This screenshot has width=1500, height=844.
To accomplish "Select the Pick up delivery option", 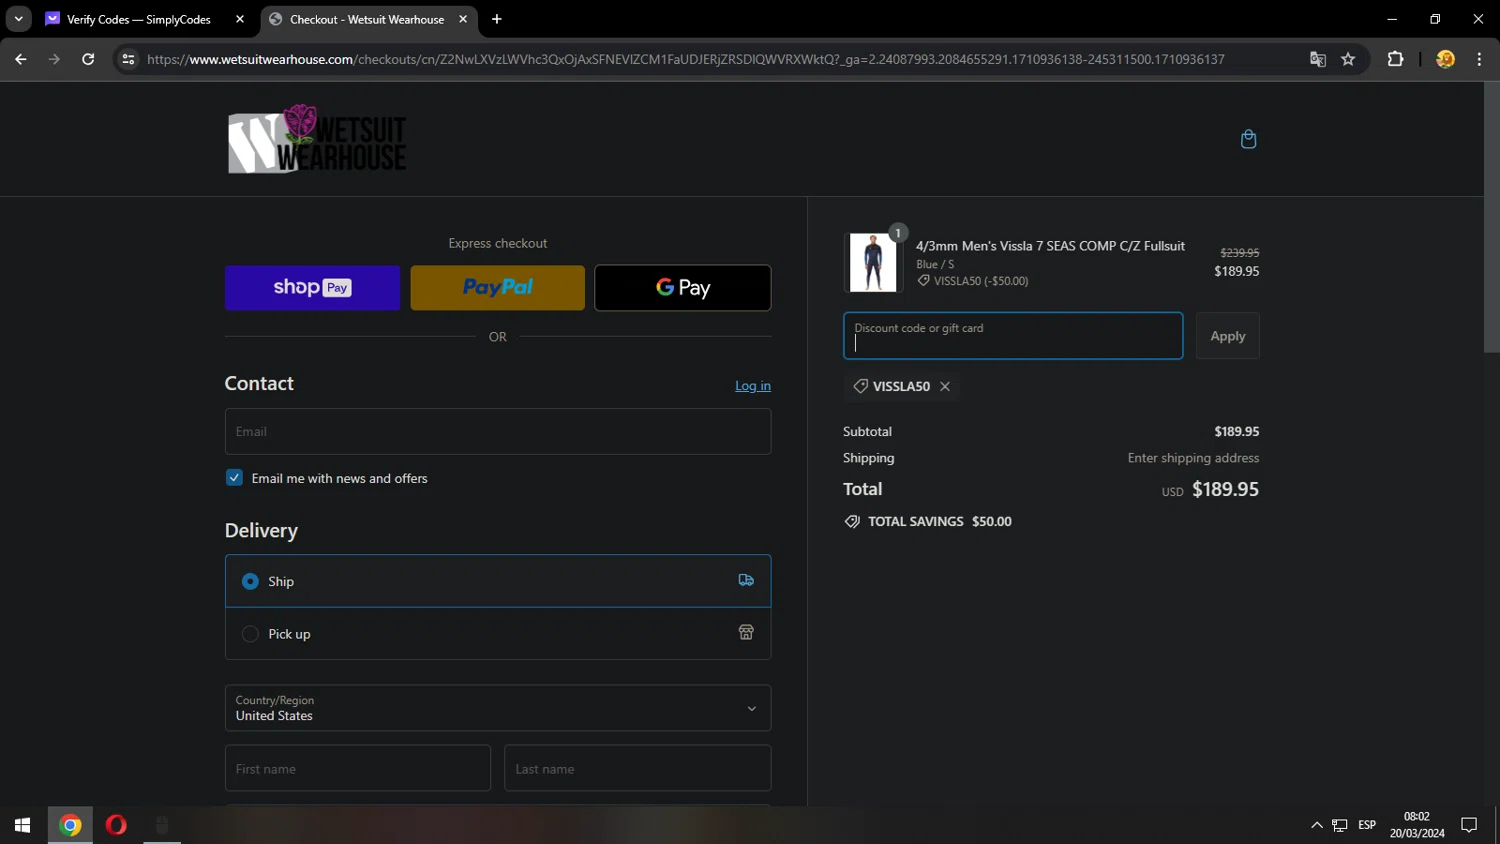I will [498, 634].
